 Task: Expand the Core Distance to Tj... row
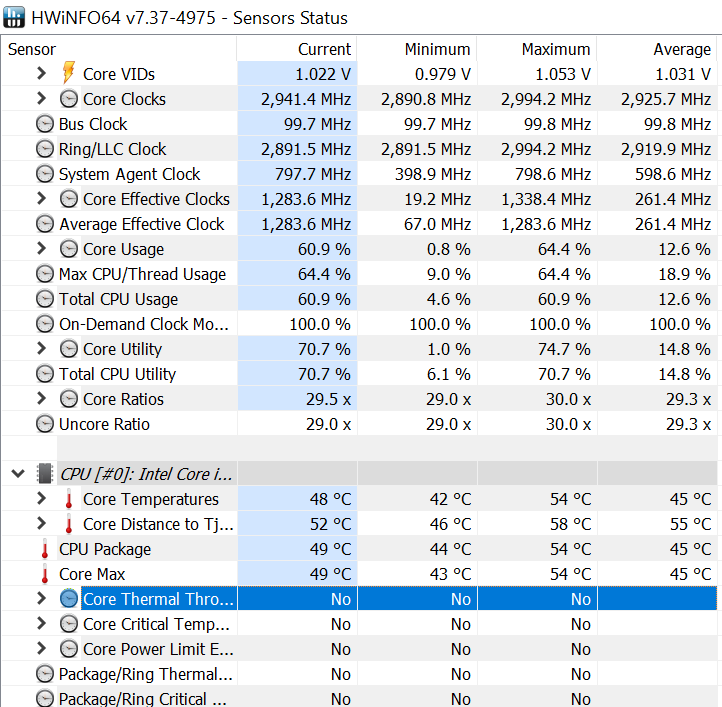coord(41,523)
